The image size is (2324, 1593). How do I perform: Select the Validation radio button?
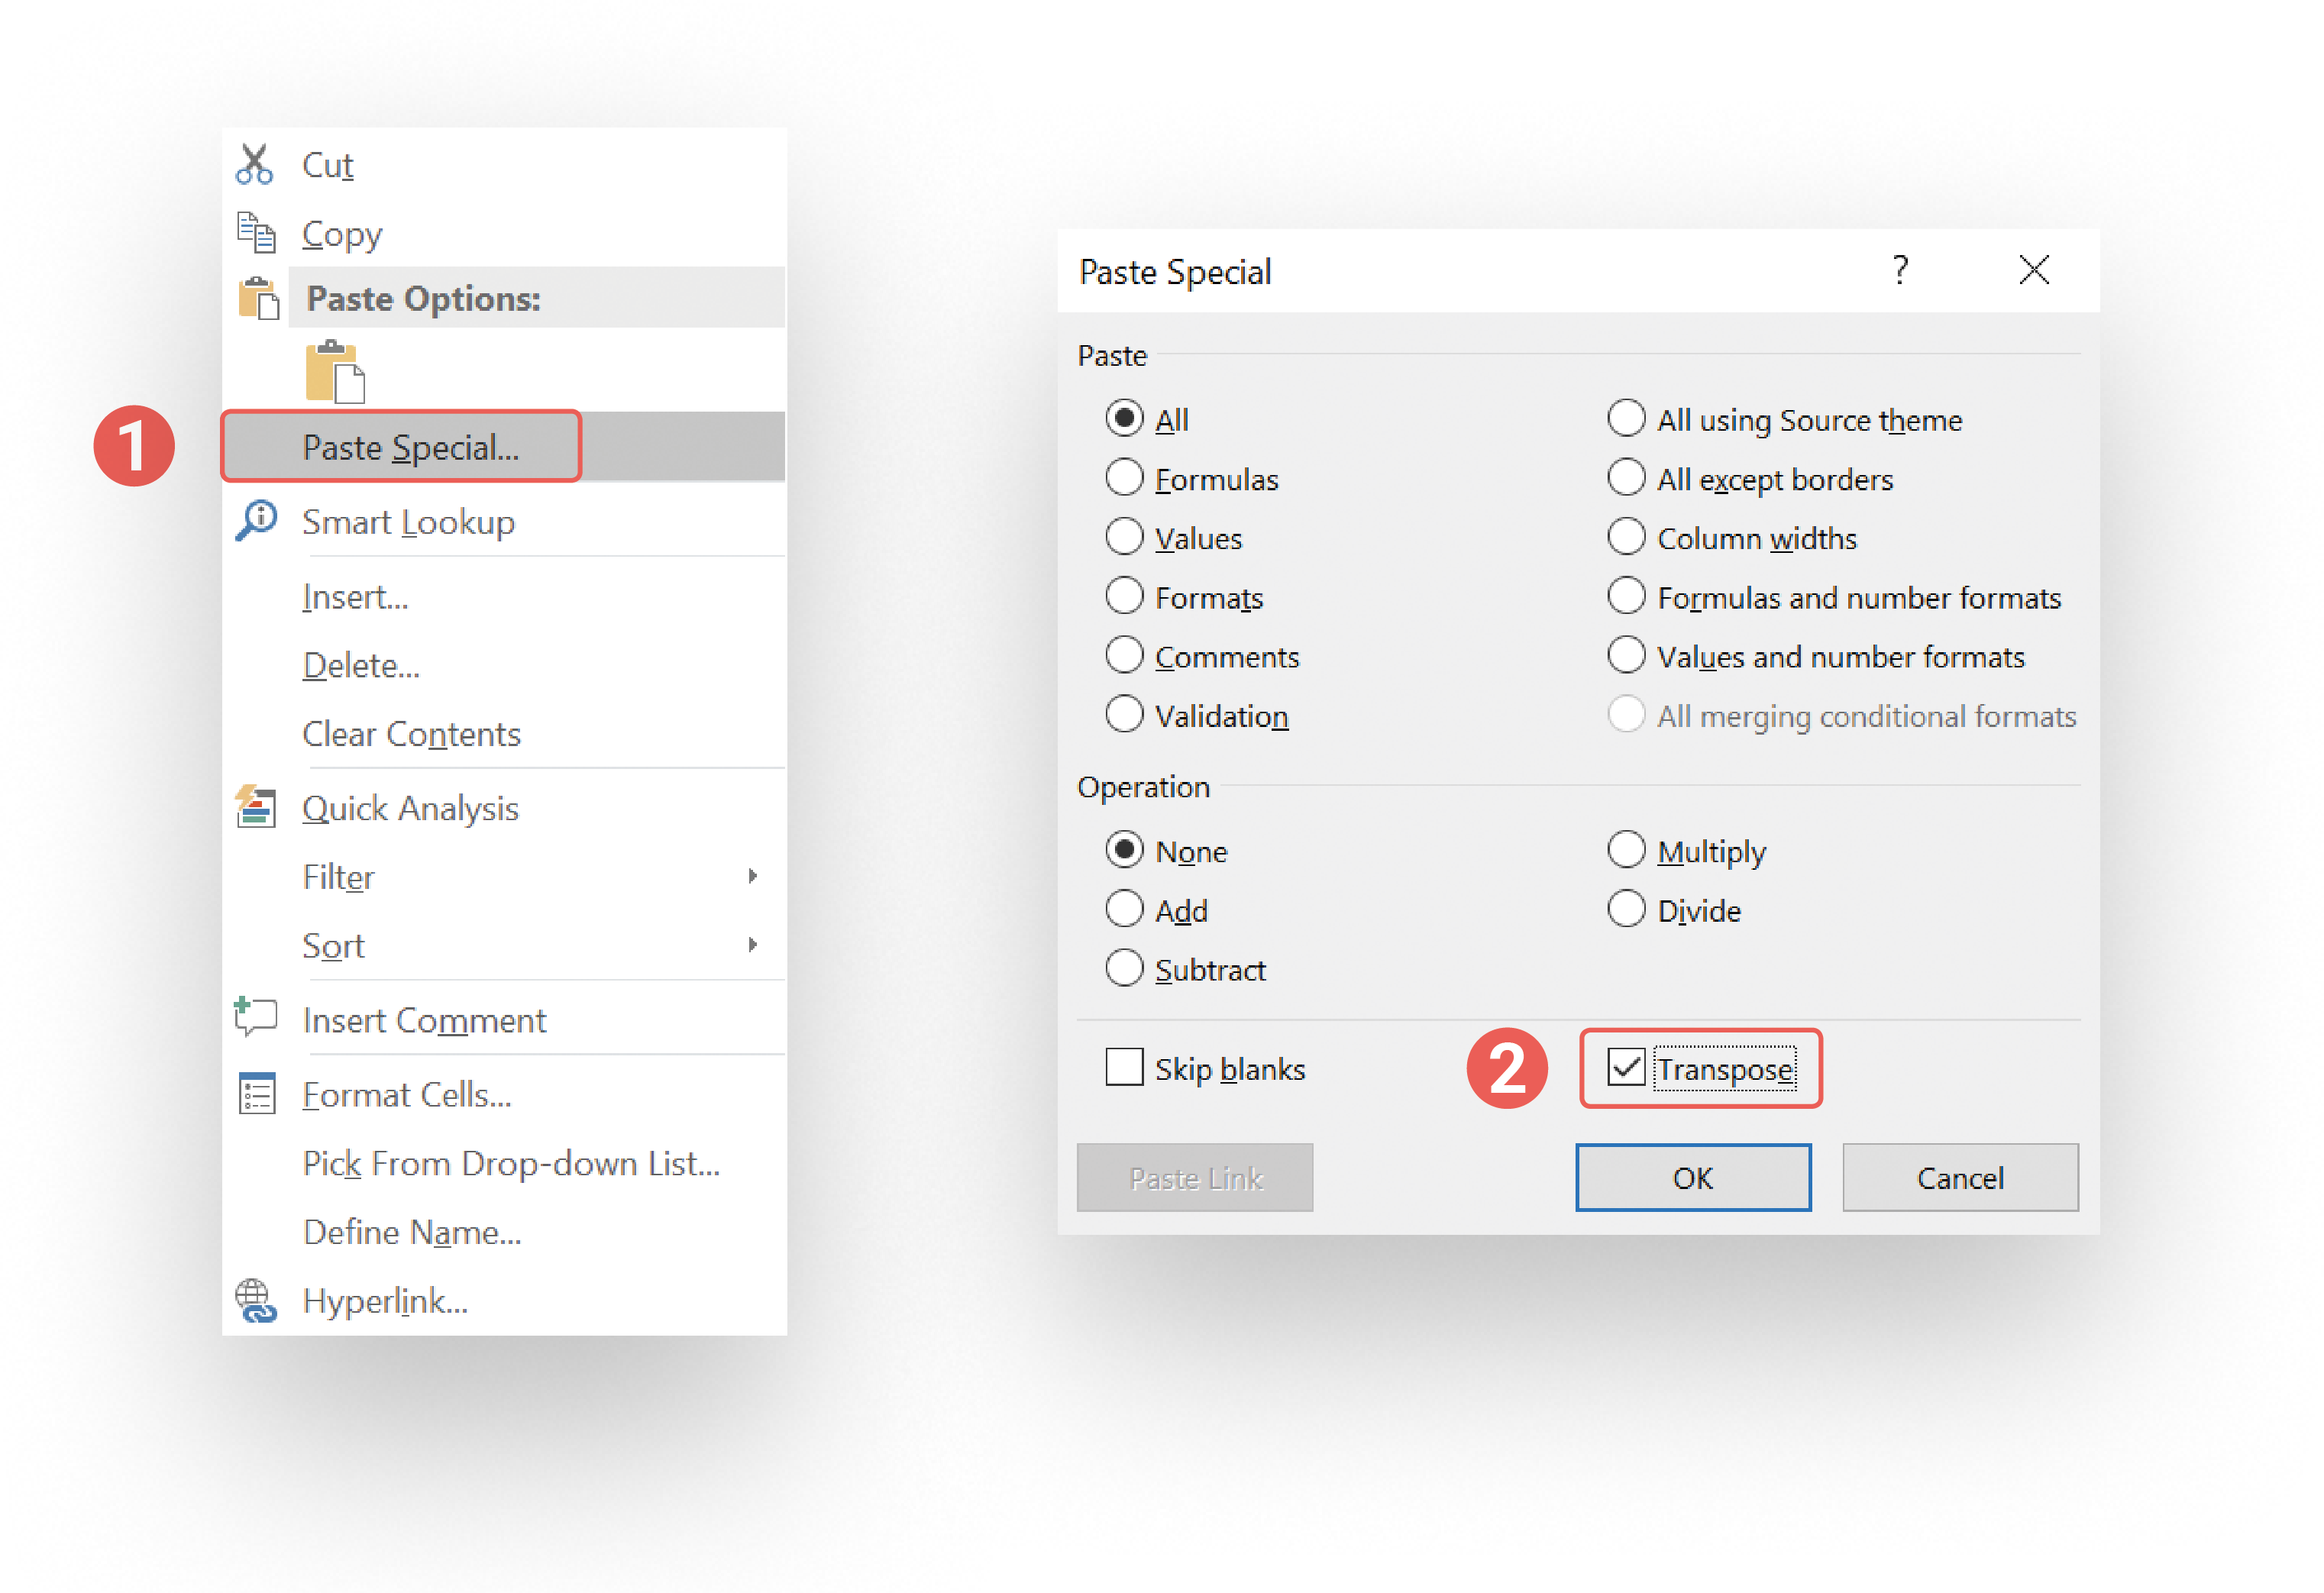point(1125,714)
